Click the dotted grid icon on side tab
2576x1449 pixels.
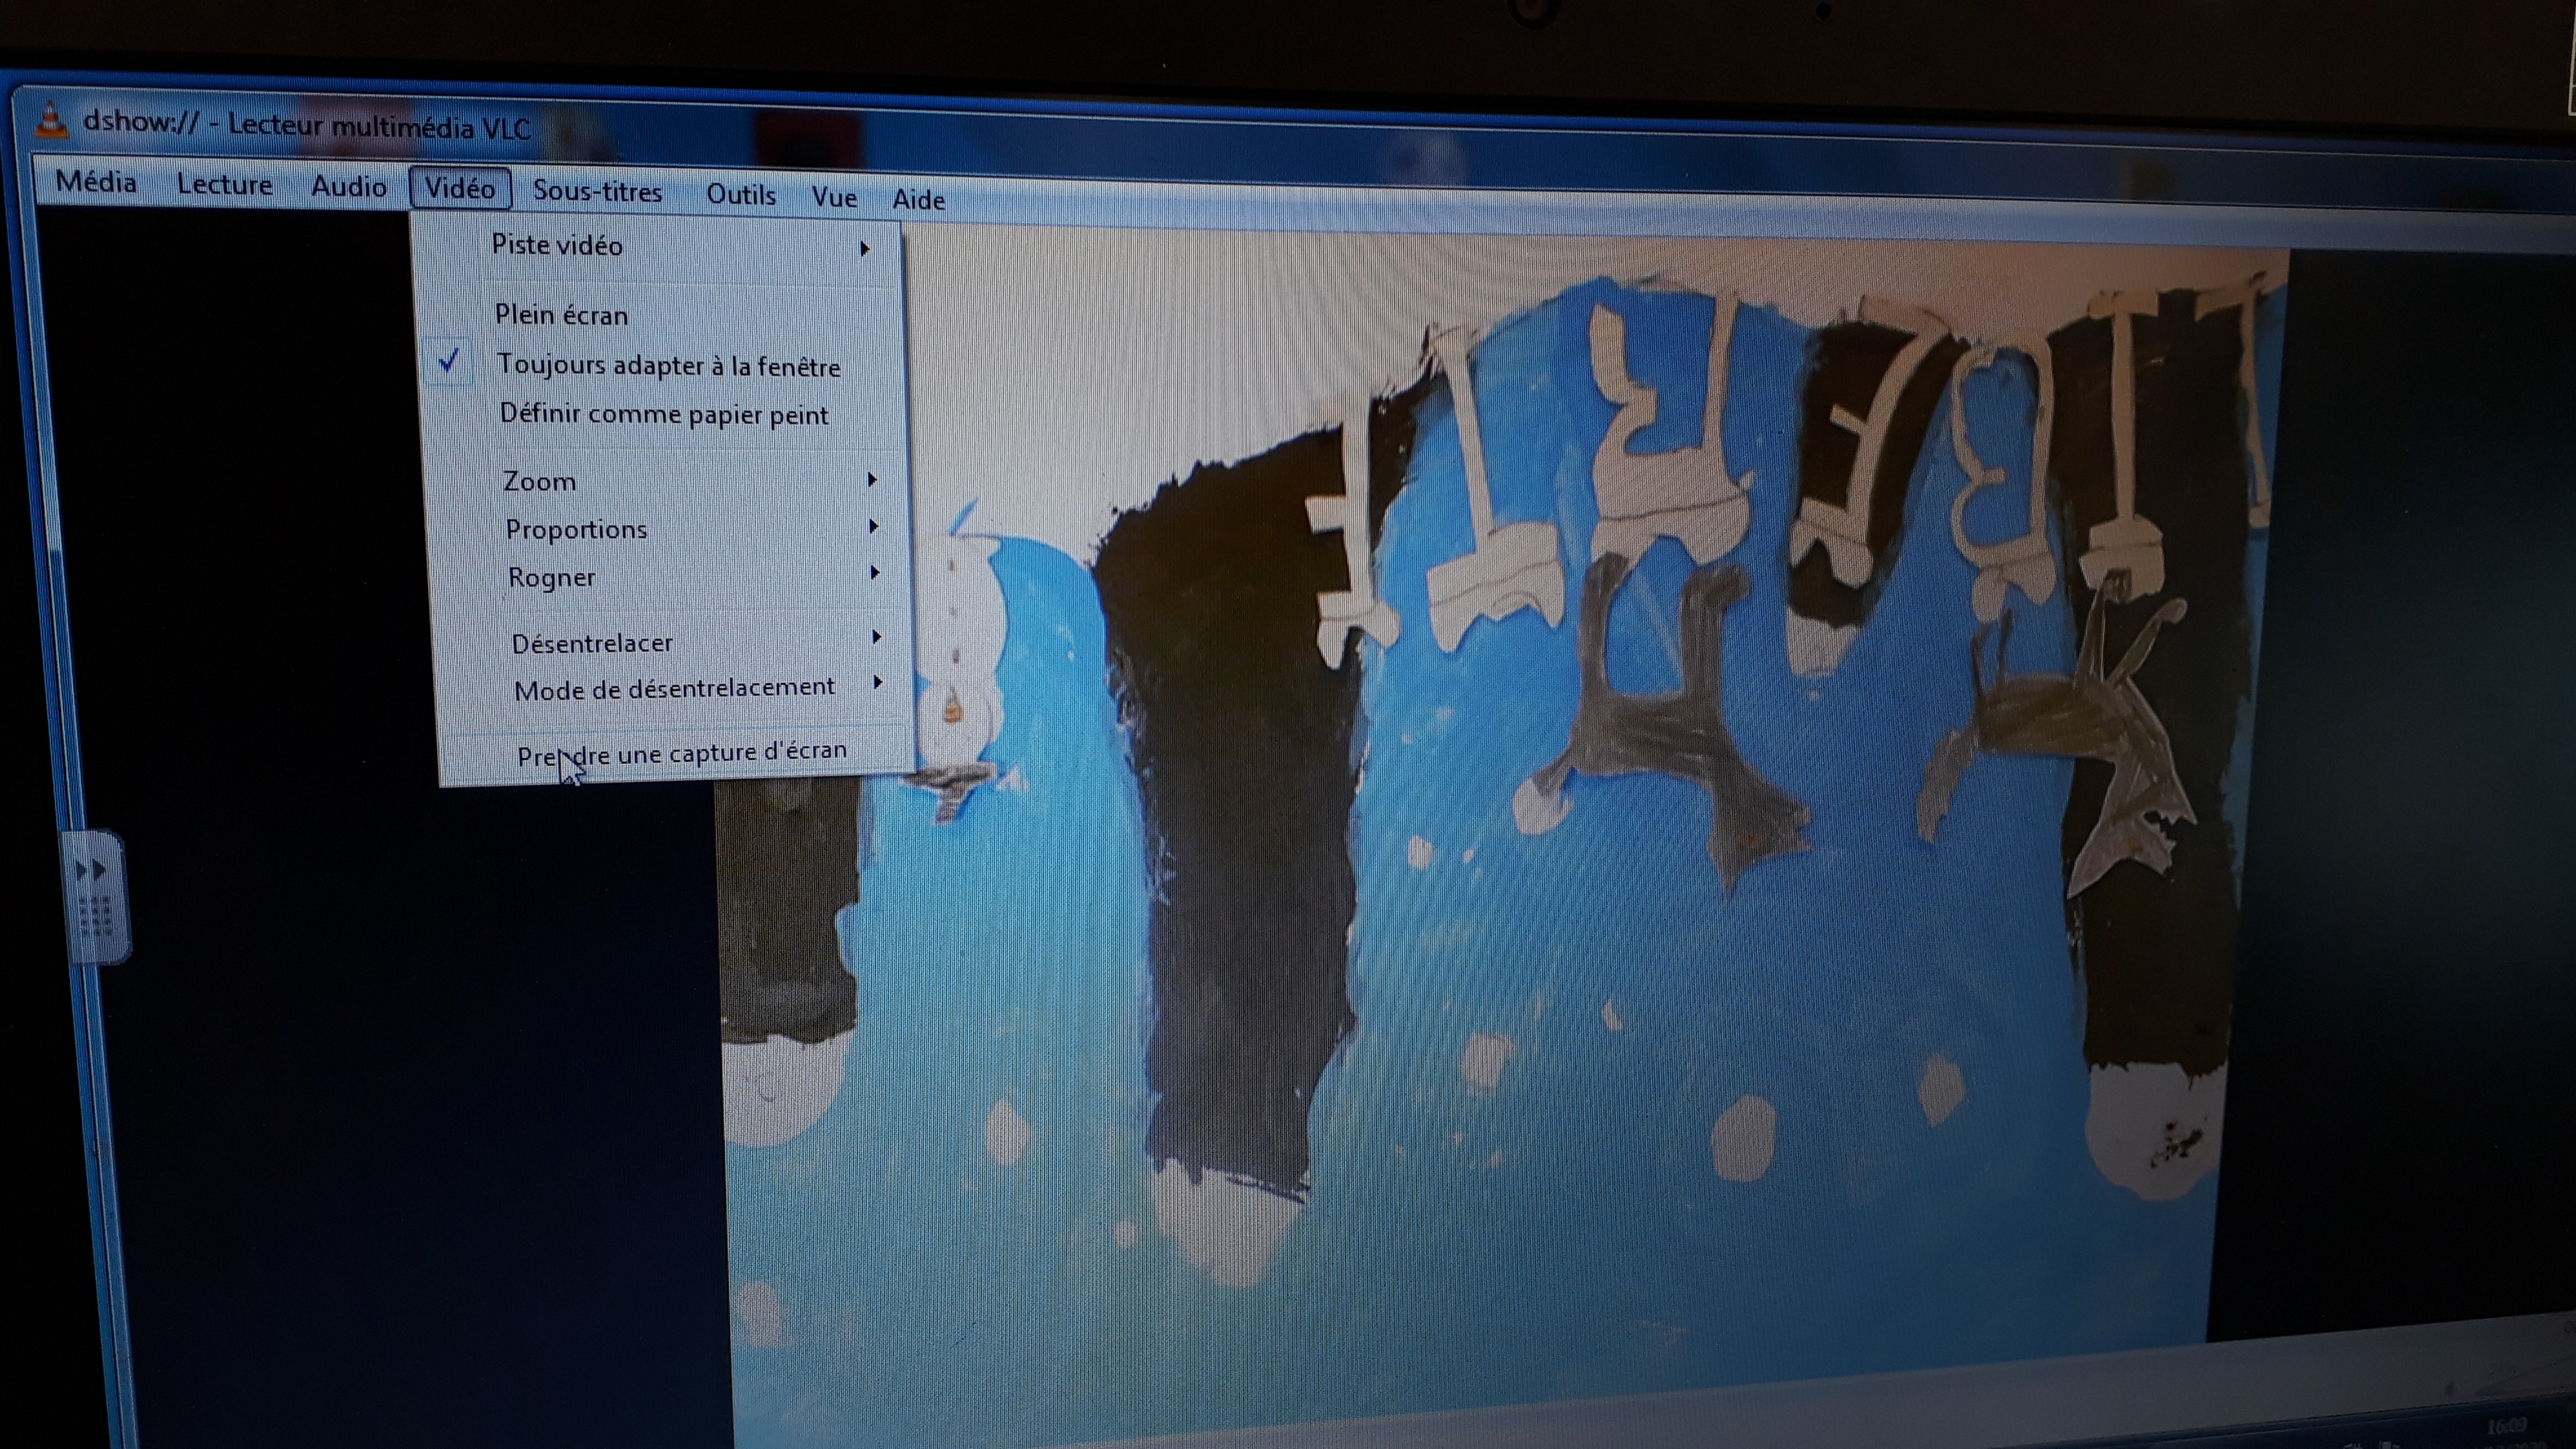pos(96,916)
